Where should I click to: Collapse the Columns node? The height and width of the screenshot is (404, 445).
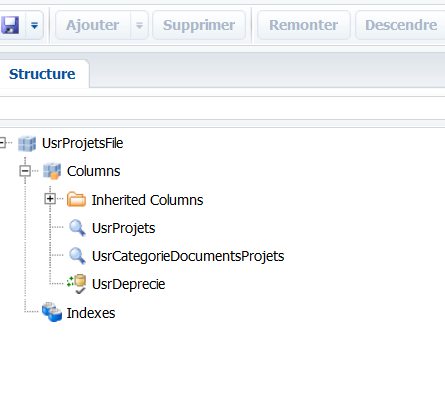(x=25, y=171)
